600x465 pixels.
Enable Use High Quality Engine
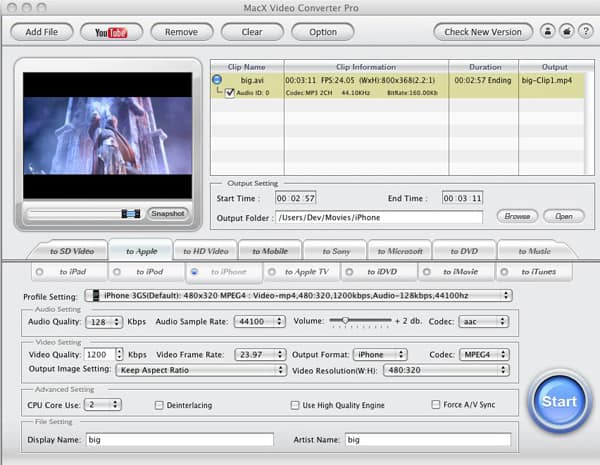(295, 405)
